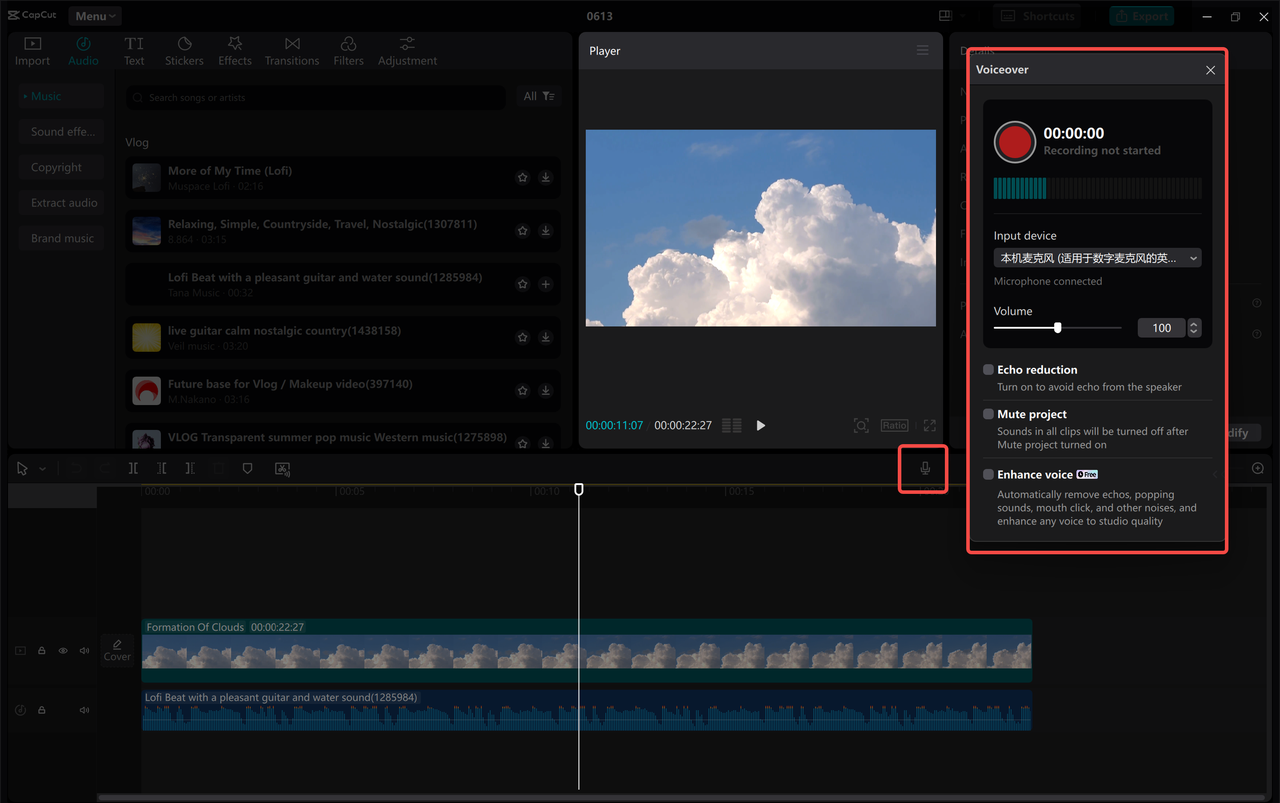1280x803 pixels.
Task: Select the Adjustment panel
Action: tap(407, 50)
